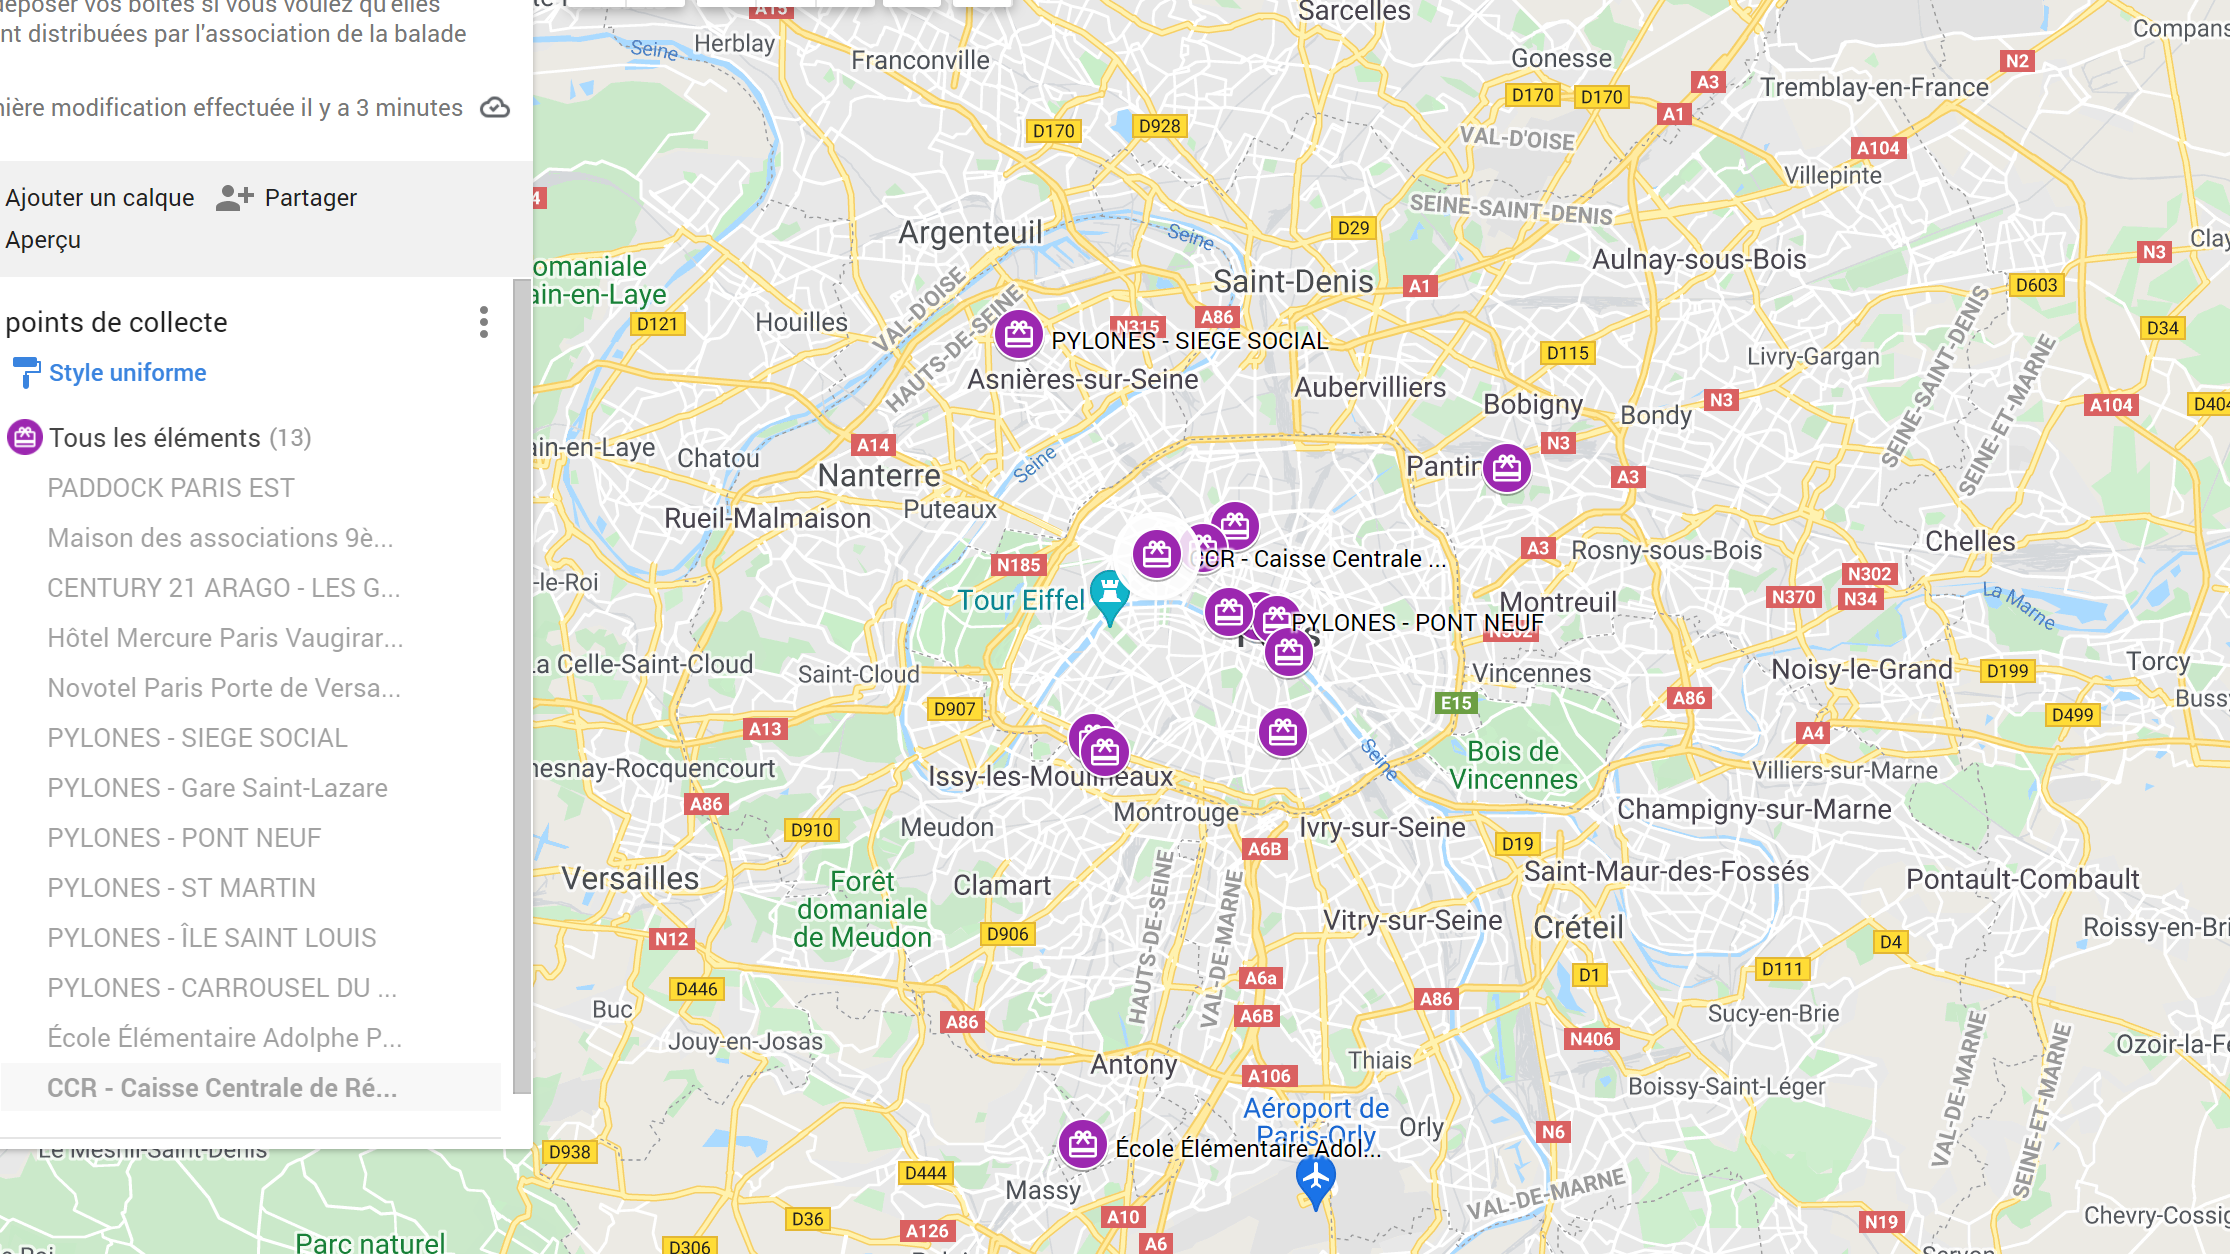Click the PYLONES - SIEGE SOCIAL map marker

click(1019, 335)
